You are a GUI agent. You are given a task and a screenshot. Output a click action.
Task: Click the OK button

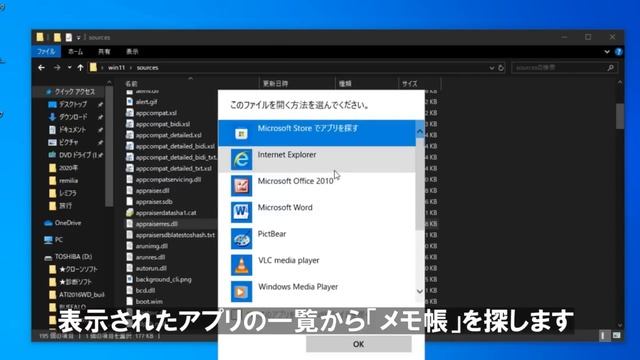click(358, 344)
